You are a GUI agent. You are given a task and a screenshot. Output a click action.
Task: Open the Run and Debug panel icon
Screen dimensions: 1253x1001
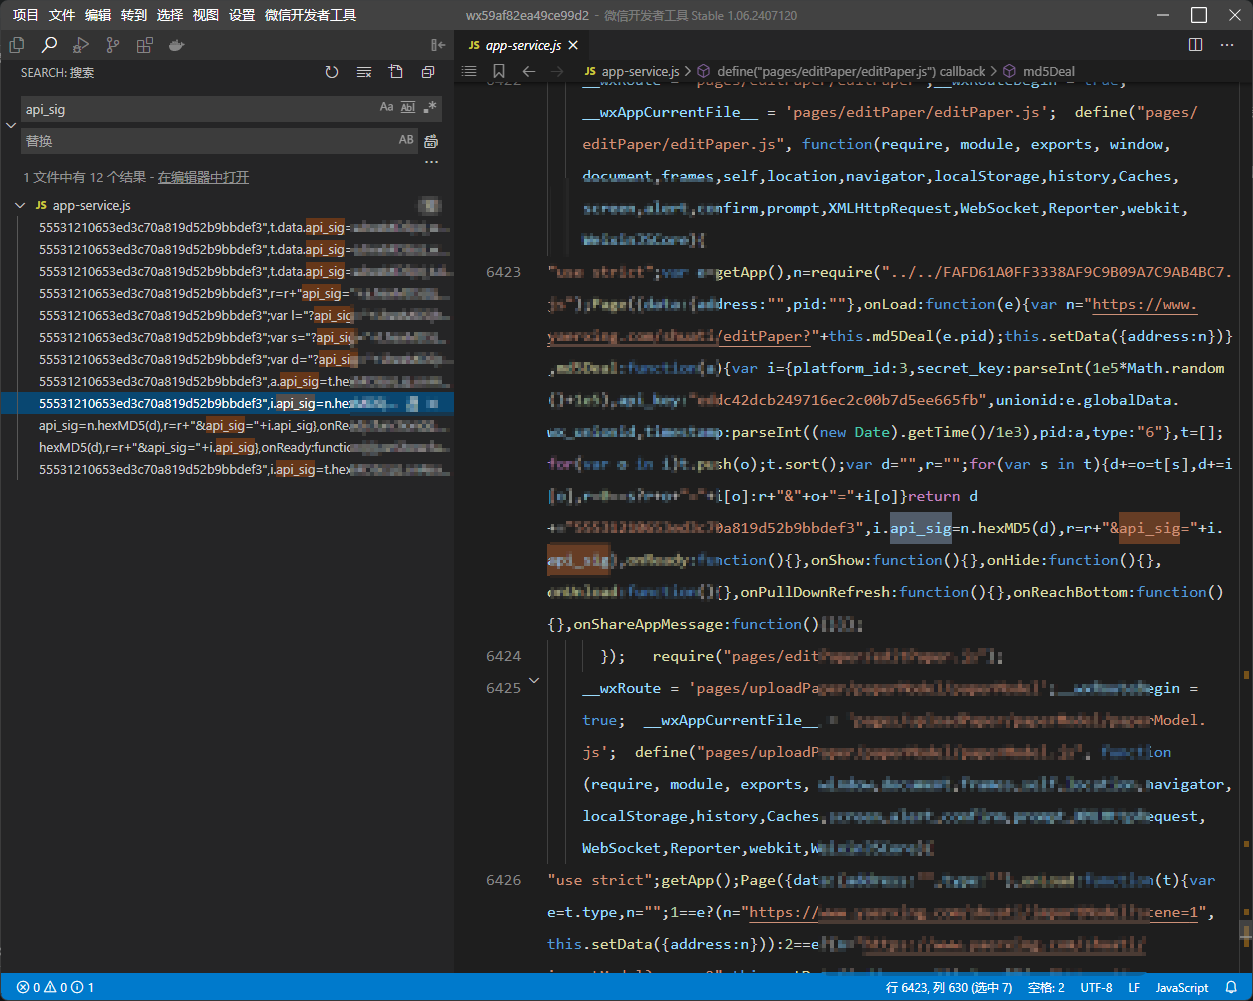click(x=81, y=45)
